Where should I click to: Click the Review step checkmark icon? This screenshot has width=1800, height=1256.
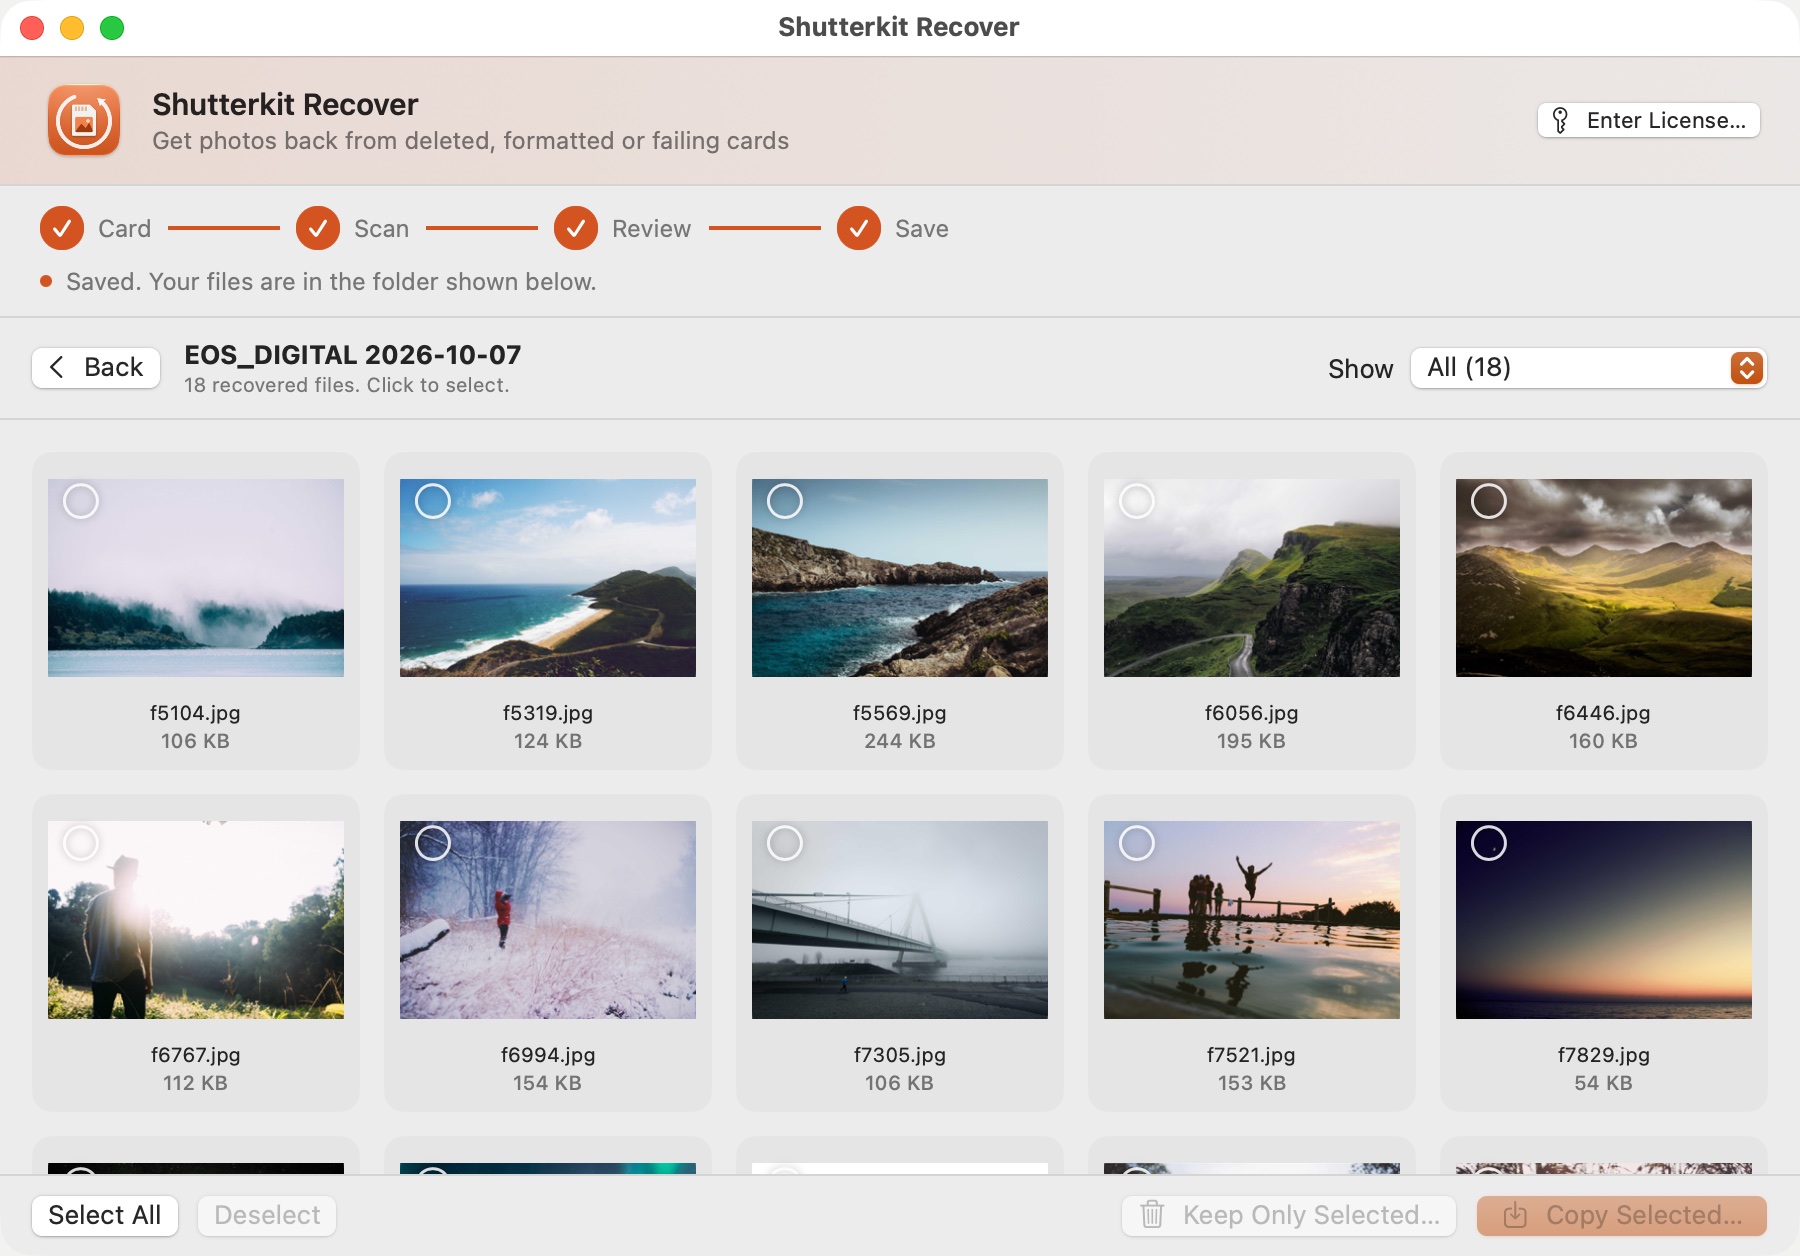pyautogui.click(x=576, y=228)
